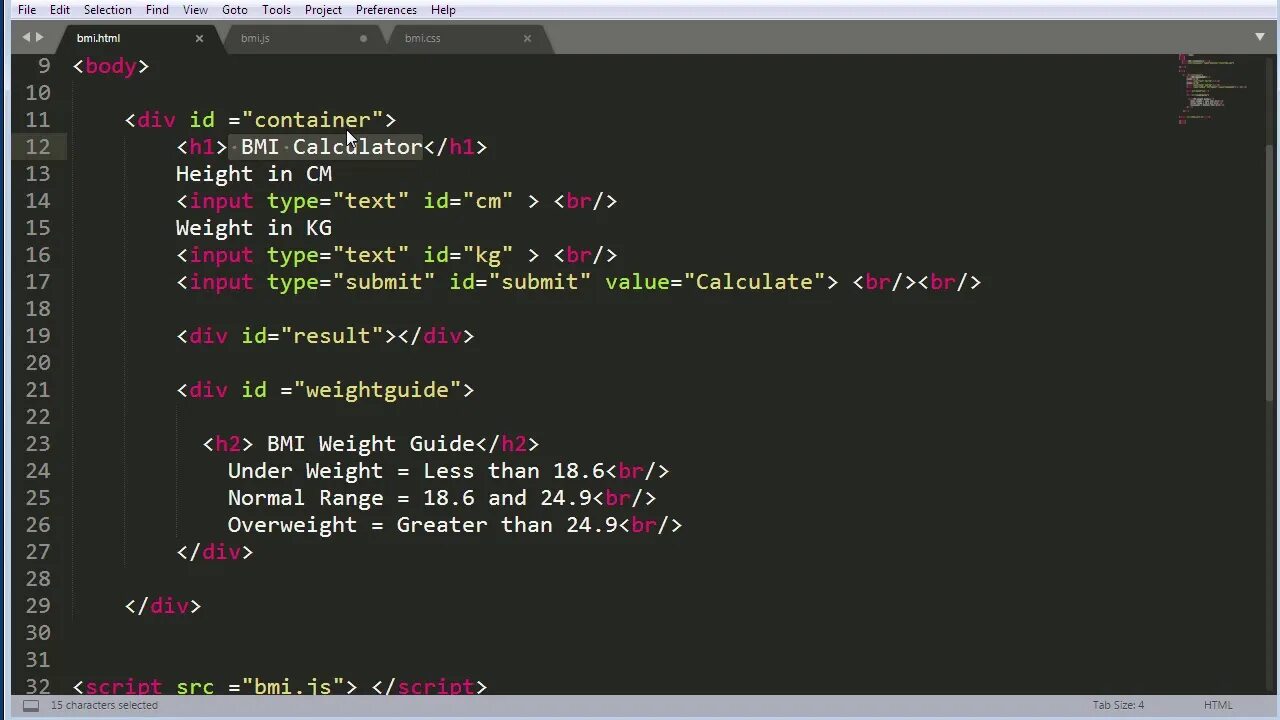The width and height of the screenshot is (1280, 720).
Task: Open the Project menu
Action: click(323, 10)
